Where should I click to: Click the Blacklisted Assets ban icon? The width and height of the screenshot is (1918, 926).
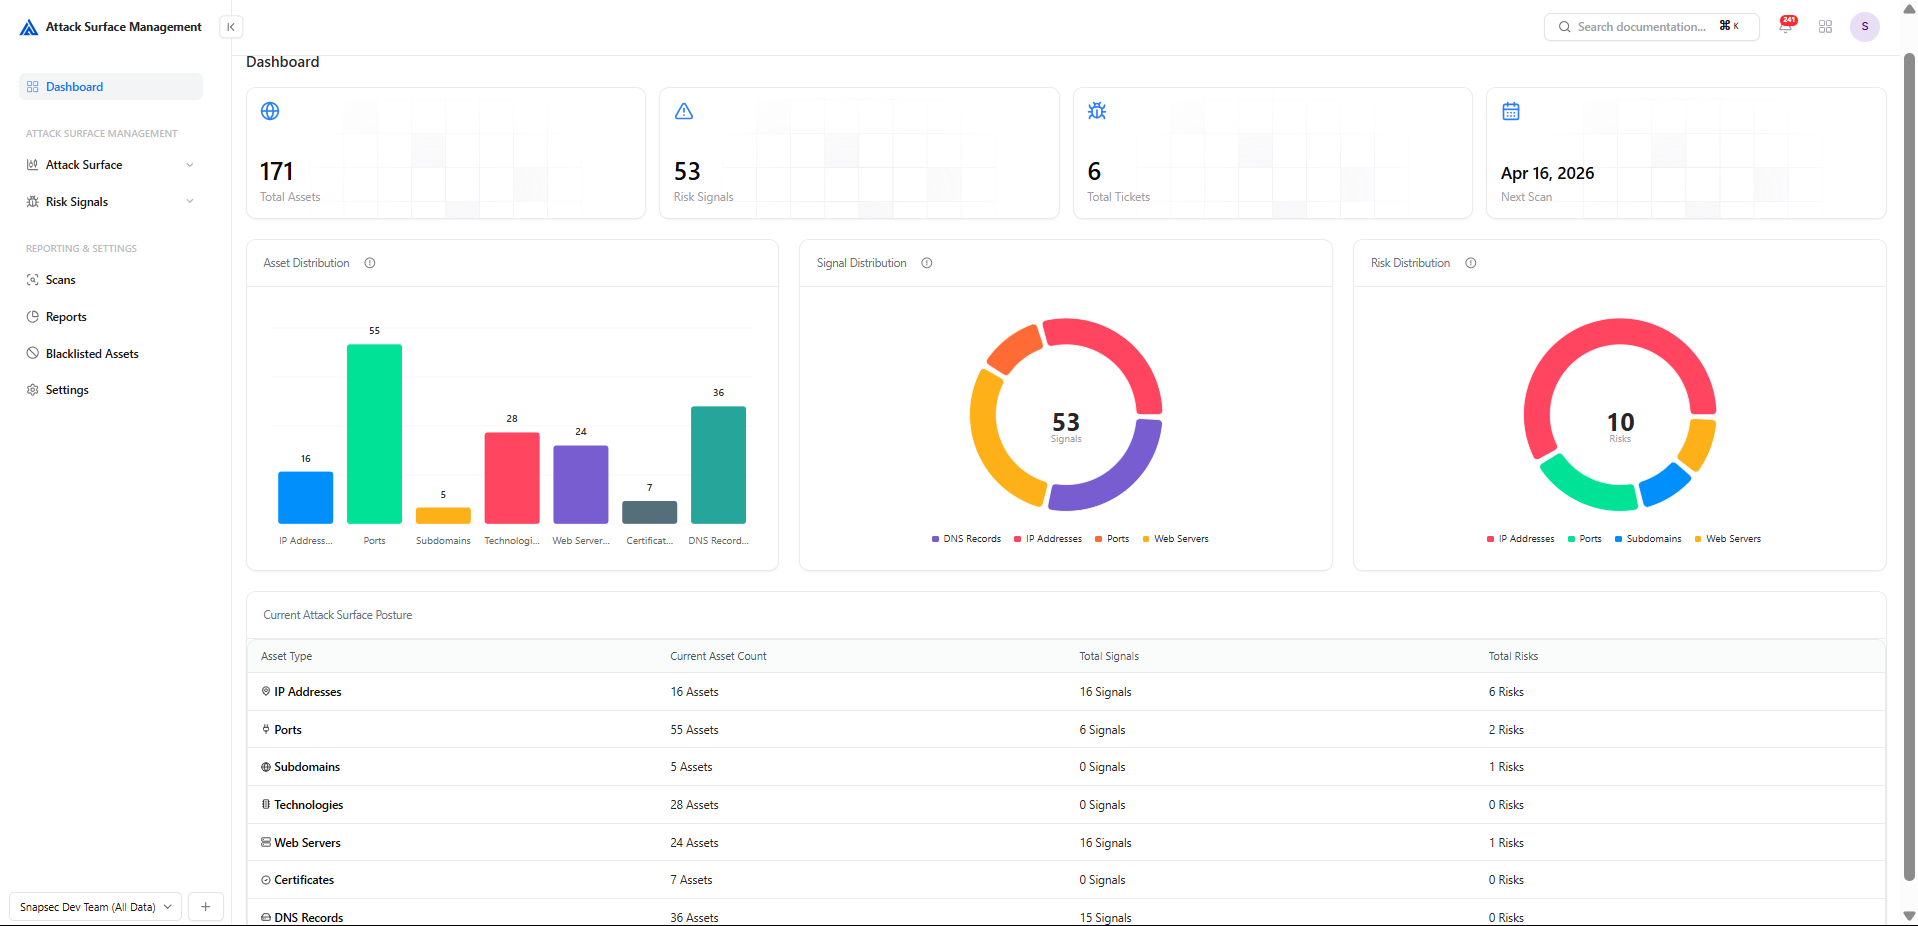coord(33,353)
